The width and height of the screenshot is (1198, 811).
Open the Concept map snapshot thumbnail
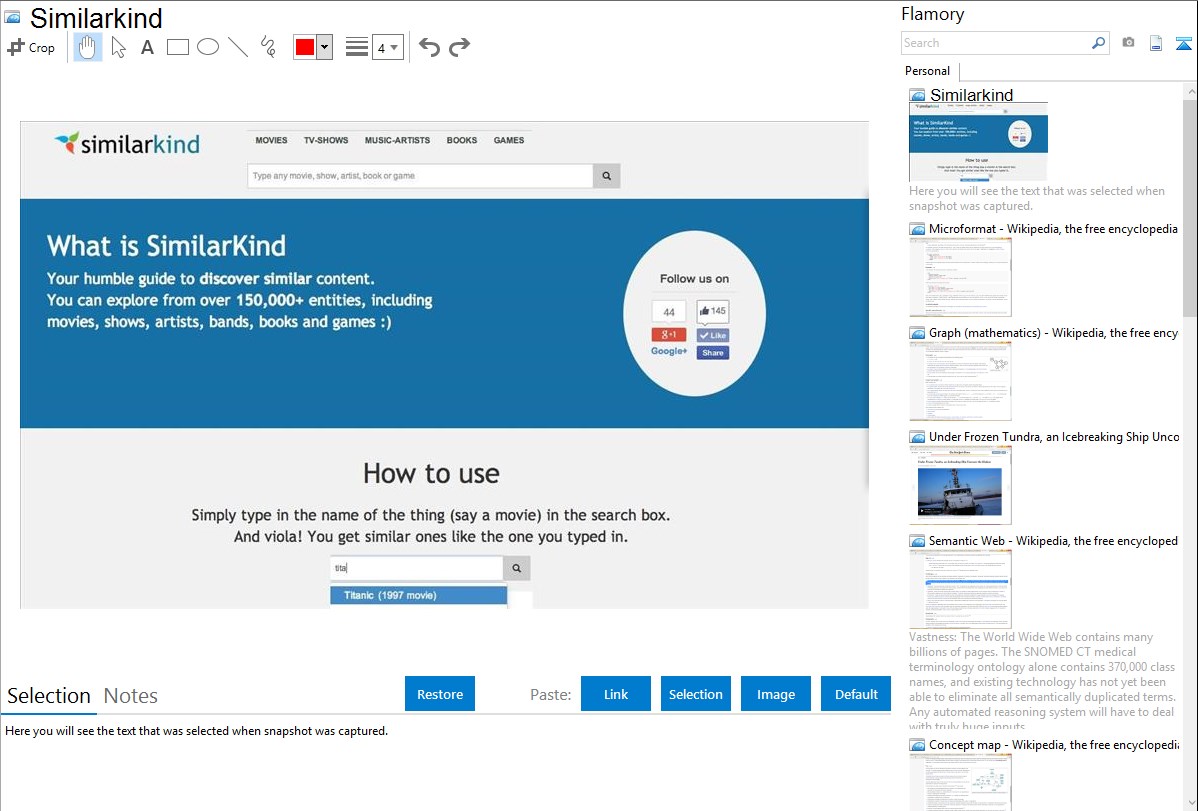[960, 782]
